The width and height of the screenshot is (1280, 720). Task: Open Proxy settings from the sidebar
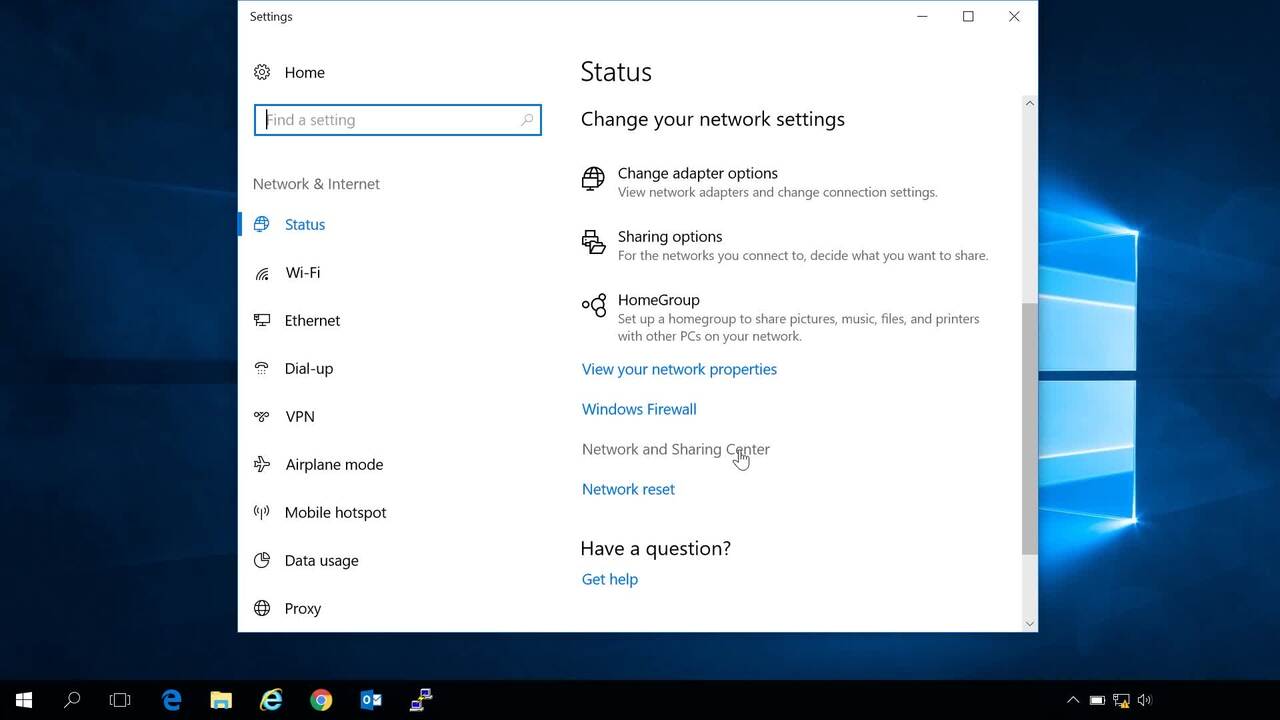(302, 609)
